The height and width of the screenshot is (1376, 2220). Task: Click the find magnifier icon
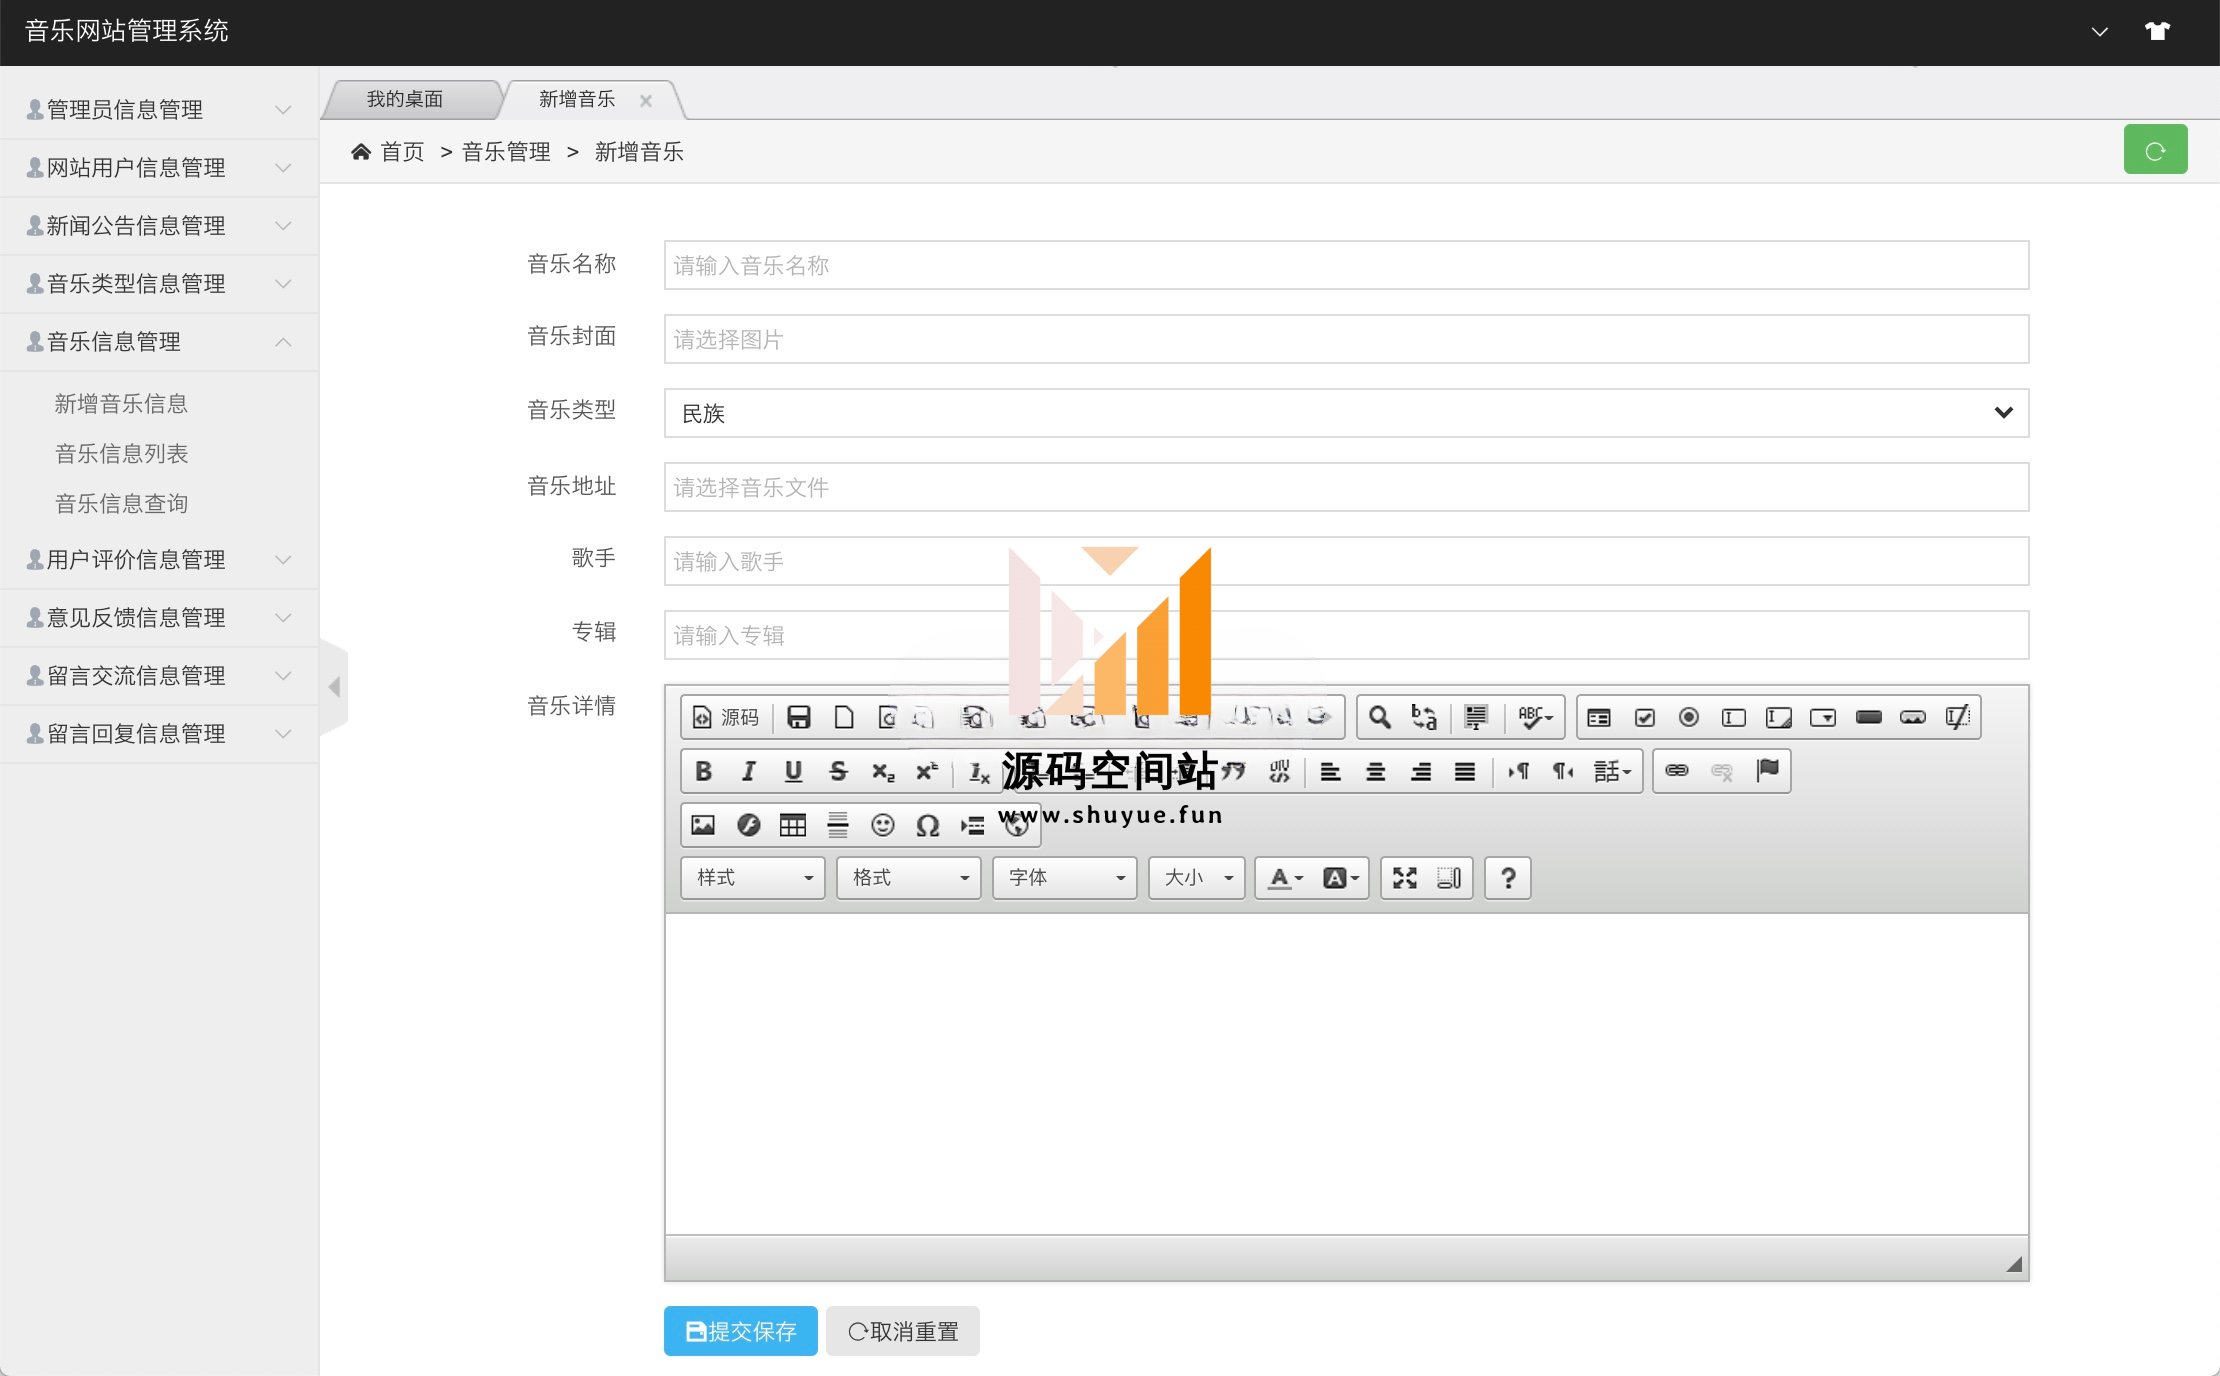coord(1379,717)
